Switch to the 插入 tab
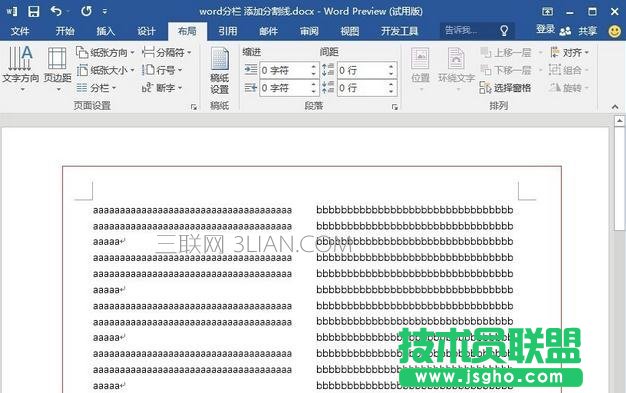 coord(106,31)
